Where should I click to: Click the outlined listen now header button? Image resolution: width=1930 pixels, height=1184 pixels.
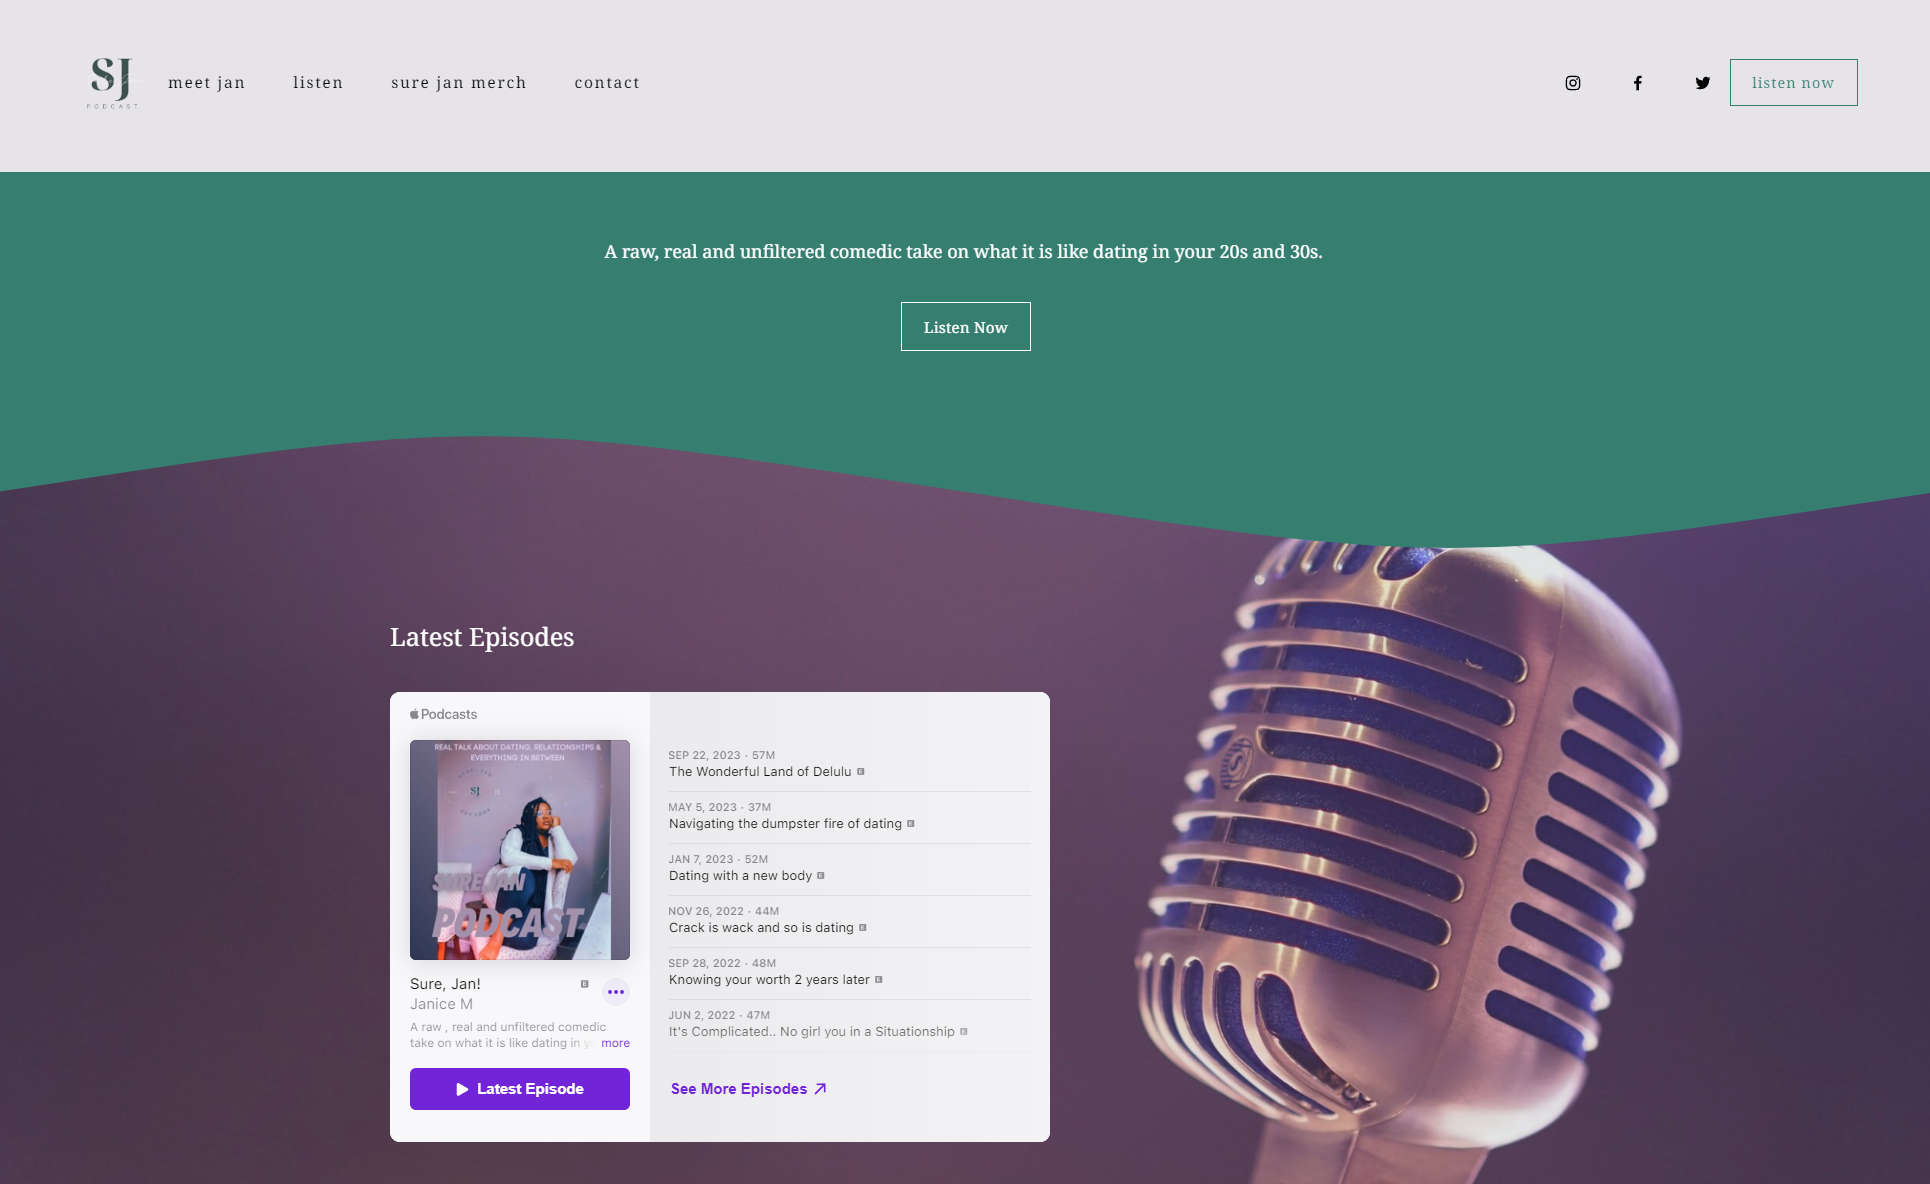pos(1794,82)
